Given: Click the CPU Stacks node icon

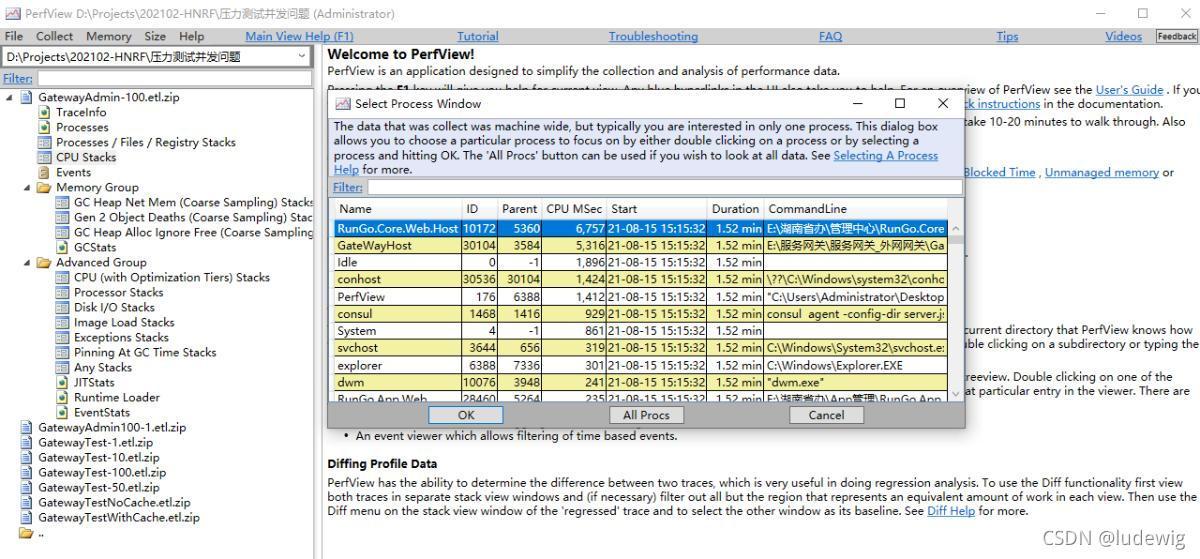Looking at the screenshot, I should pyautogui.click(x=44, y=157).
